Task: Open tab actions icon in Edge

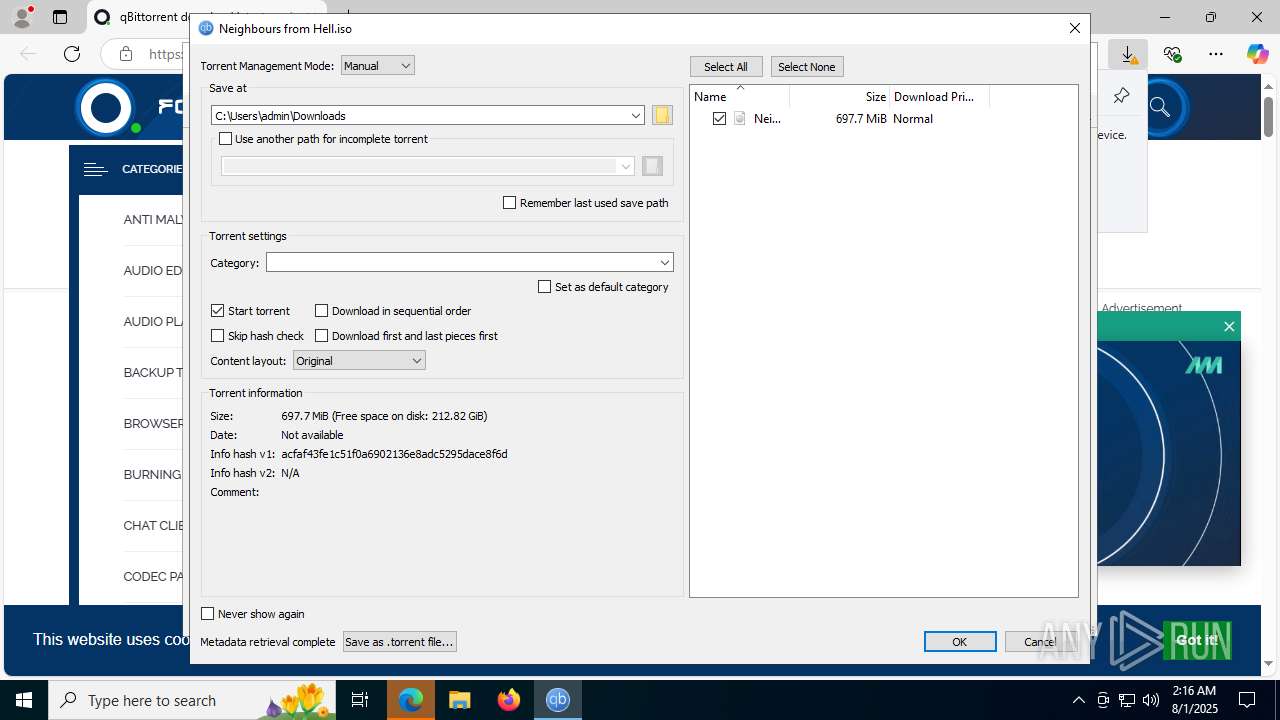Action: pos(60,17)
